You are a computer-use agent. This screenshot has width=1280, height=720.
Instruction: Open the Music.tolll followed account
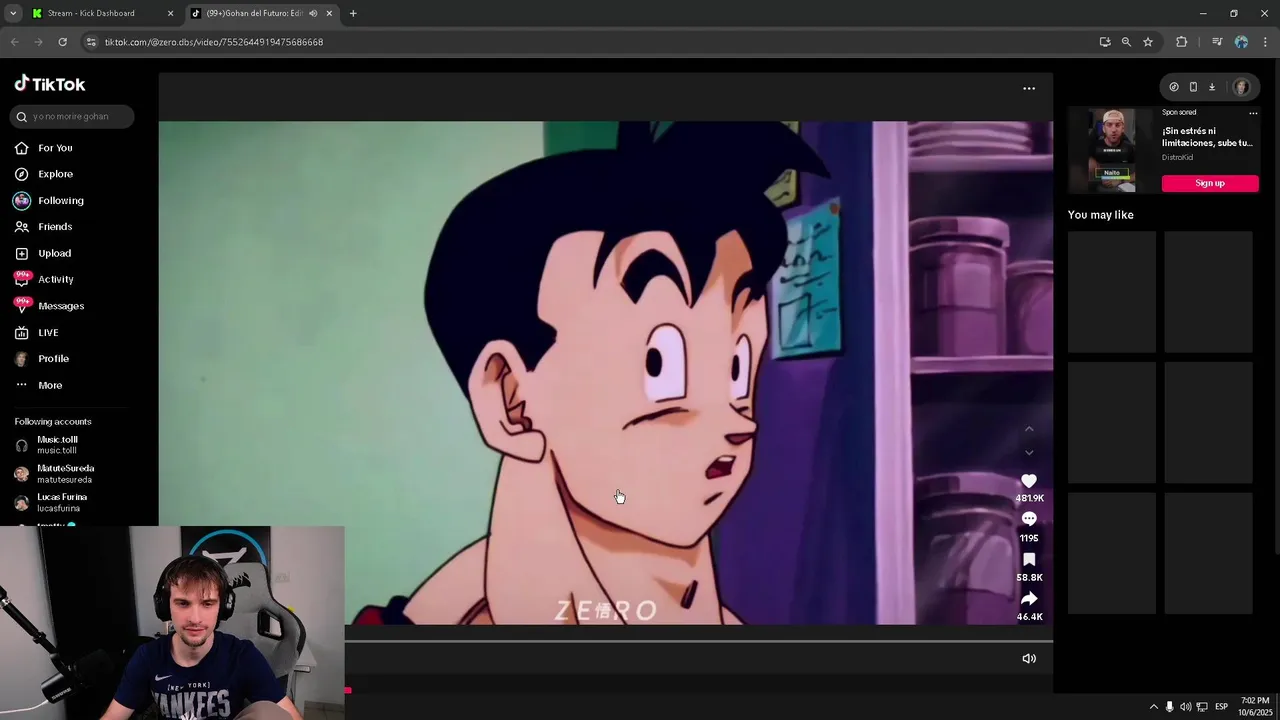click(57, 445)
